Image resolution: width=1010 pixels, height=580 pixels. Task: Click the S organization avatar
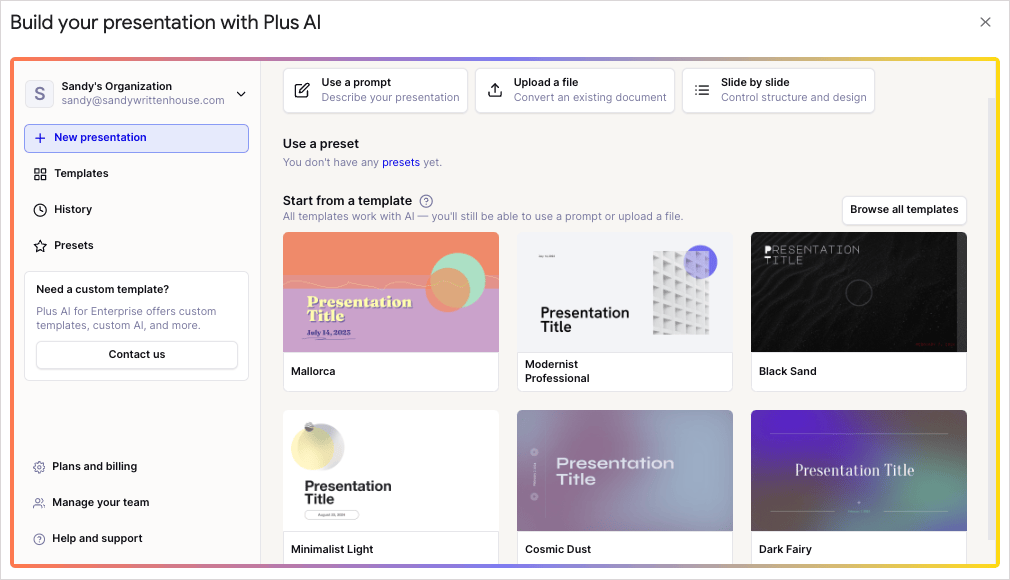click(39, 94)
